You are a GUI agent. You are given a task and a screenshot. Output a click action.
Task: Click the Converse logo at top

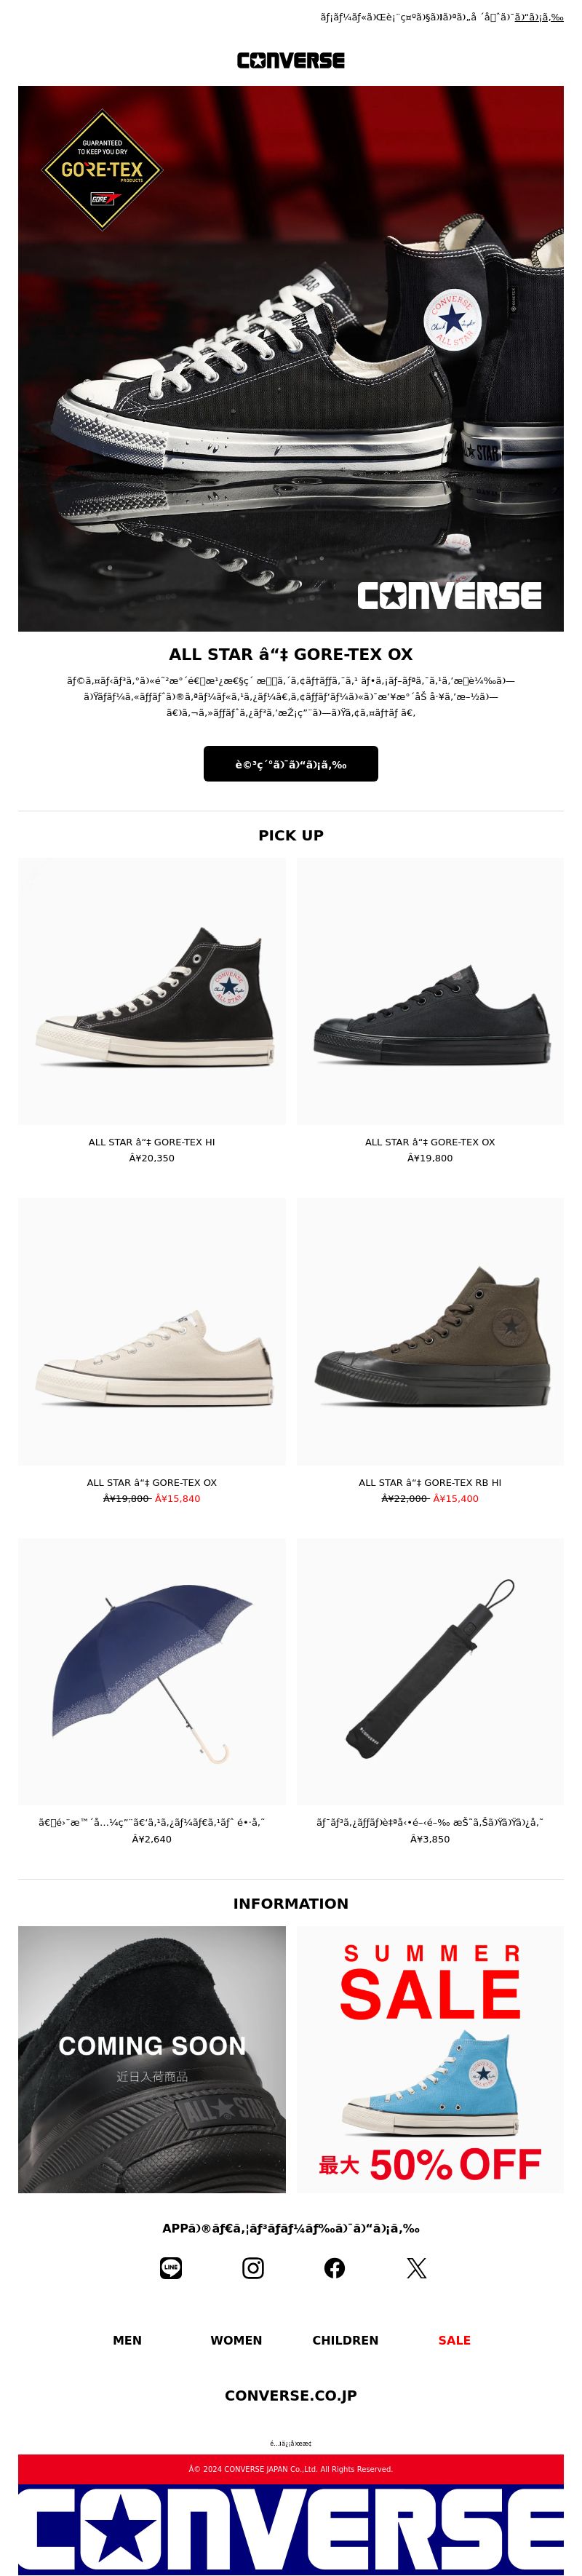[291, 60]
